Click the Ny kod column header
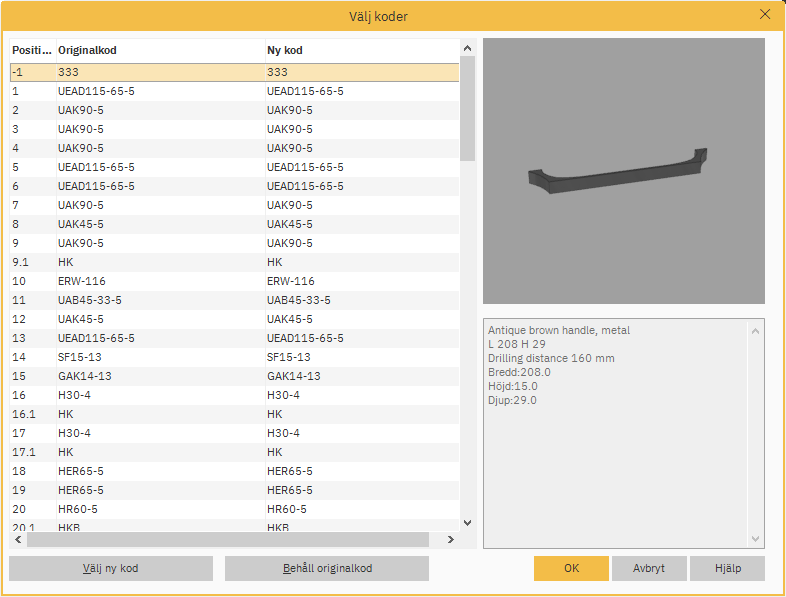 pyautogui.click(x=360, y=50)
